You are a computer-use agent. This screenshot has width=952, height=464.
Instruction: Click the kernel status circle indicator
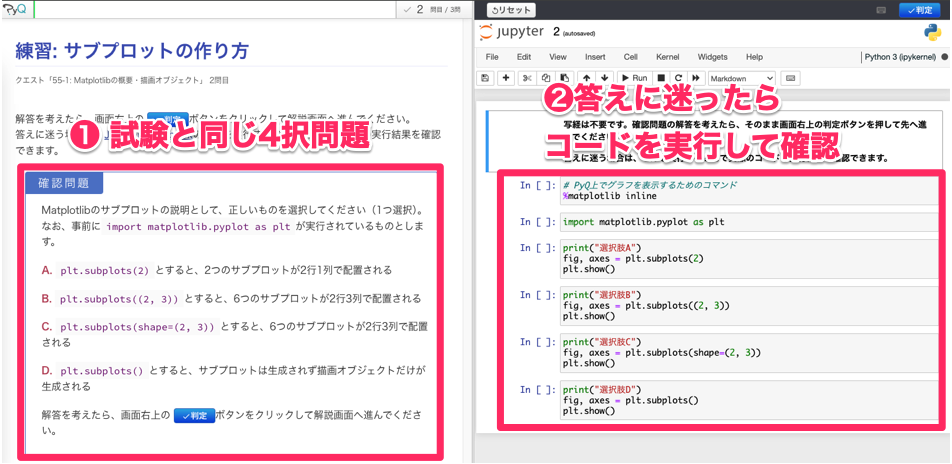pos(944,57)
